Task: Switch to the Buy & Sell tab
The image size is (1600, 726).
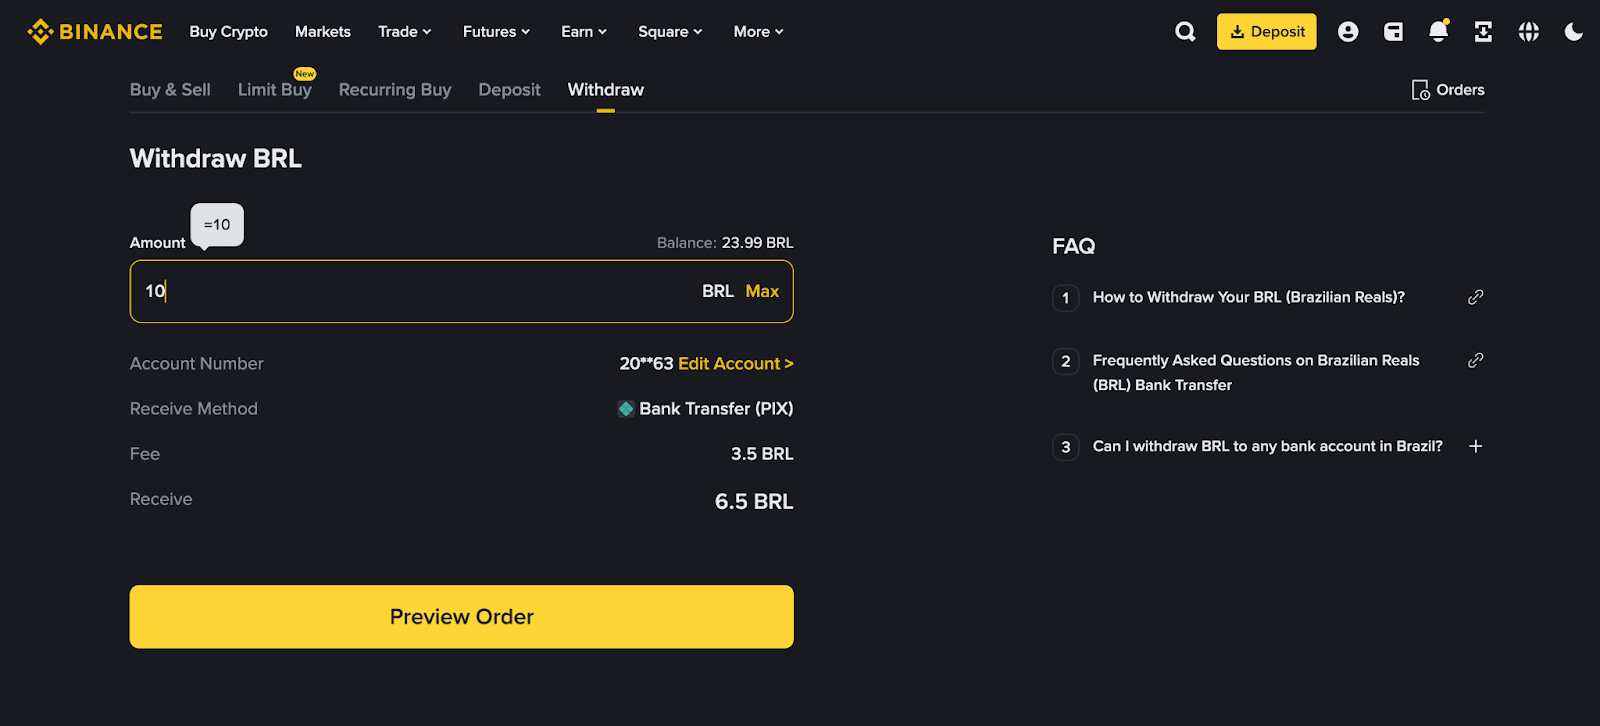Action: (x=170, y=90)
